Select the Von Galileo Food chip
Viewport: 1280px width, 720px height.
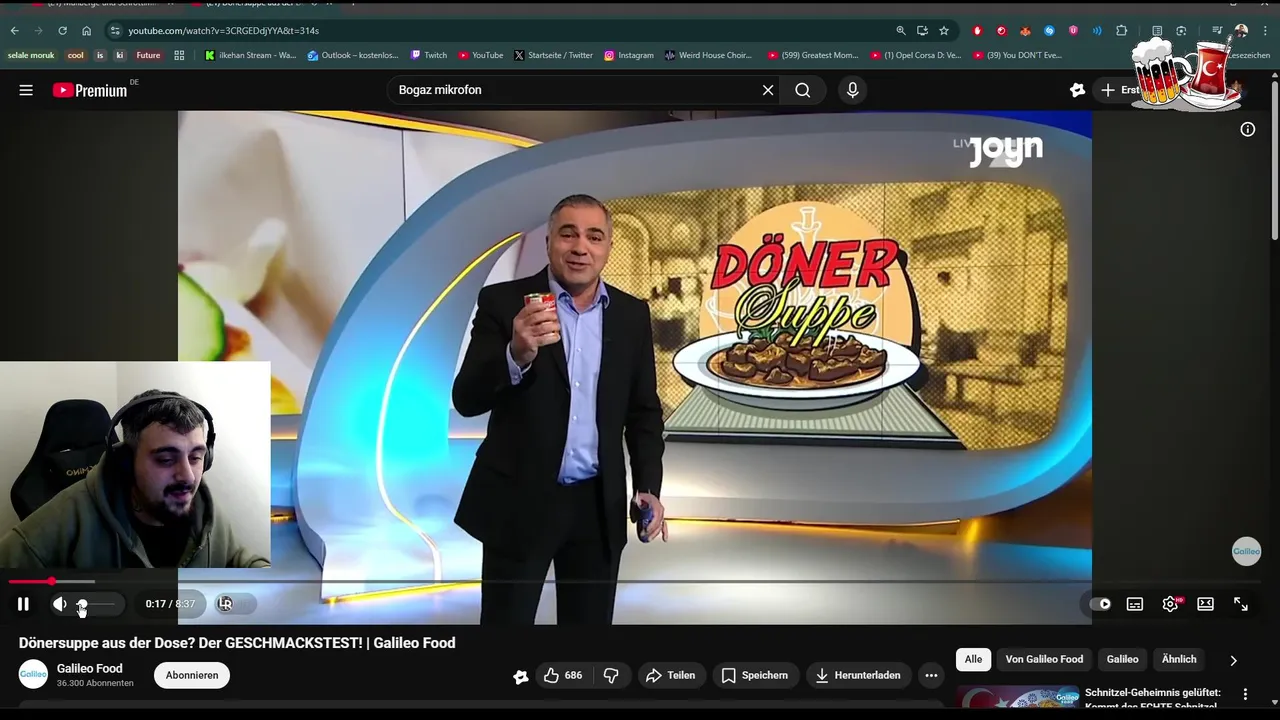coord(1044,659)
